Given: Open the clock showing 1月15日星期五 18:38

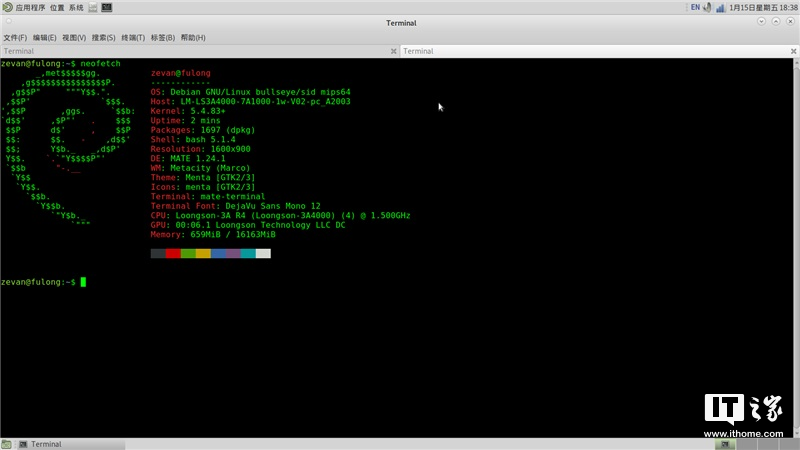Looking at the screenshot, I should coord(763,8).
